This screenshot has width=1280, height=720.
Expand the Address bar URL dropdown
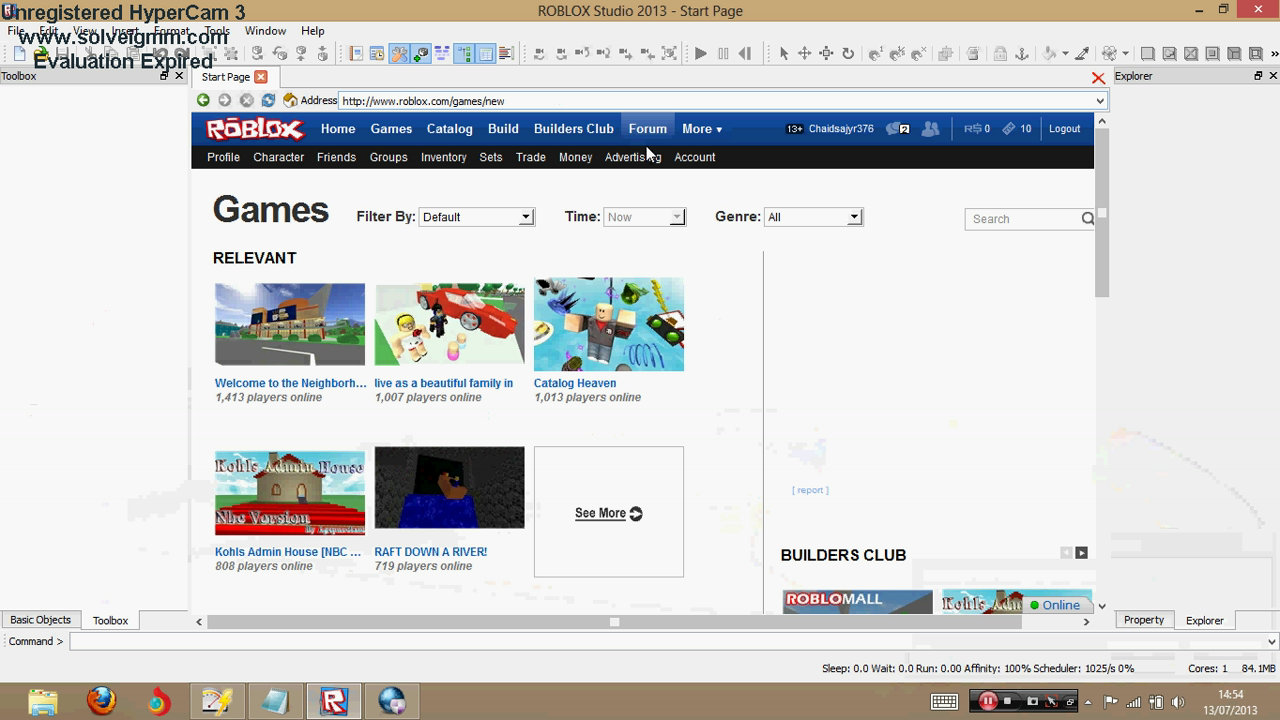pyautogui.click(x=1099, y=101)
